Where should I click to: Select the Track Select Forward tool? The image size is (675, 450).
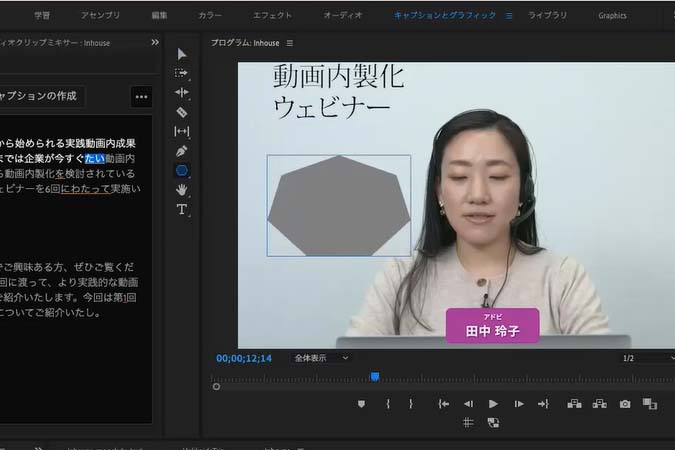(x=182, y=73)
